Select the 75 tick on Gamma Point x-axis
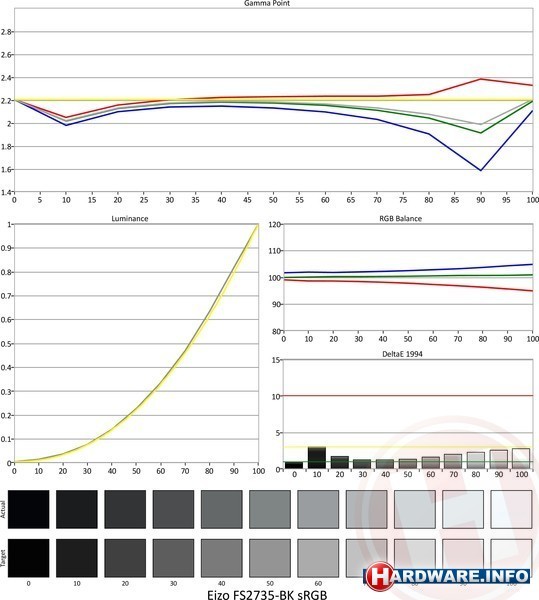The image size is (539, 600). tap(403, 200)
